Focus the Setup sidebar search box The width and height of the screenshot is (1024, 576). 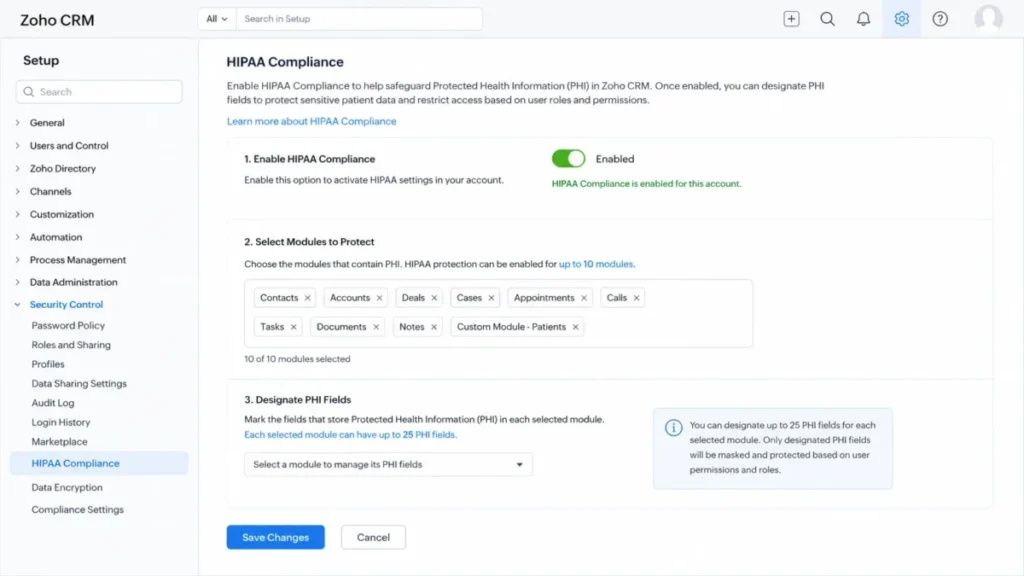99,92
